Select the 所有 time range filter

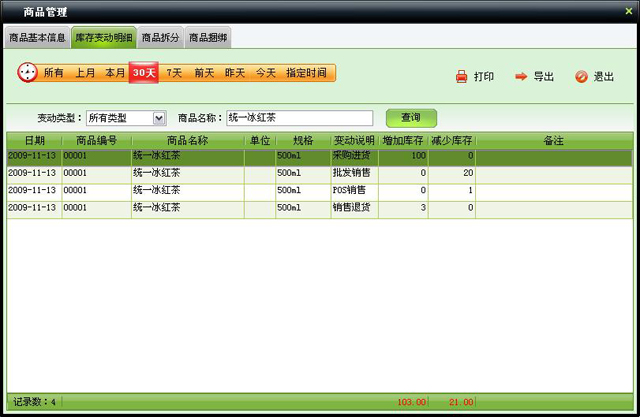pyautogui.click(x=54, y=73)
